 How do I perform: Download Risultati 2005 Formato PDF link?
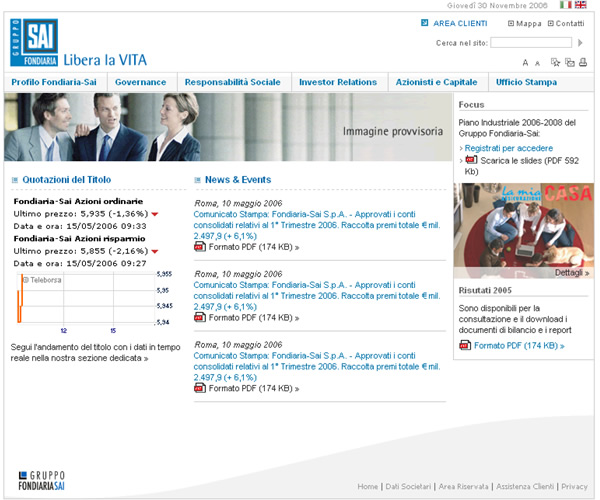(519, 346)
